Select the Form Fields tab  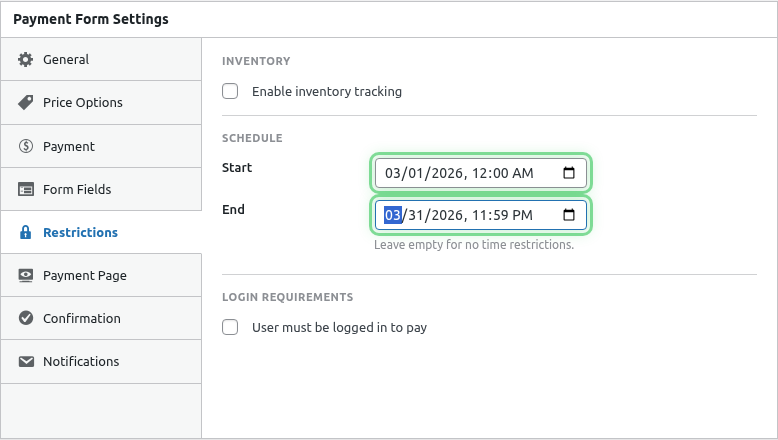point(77,189)
